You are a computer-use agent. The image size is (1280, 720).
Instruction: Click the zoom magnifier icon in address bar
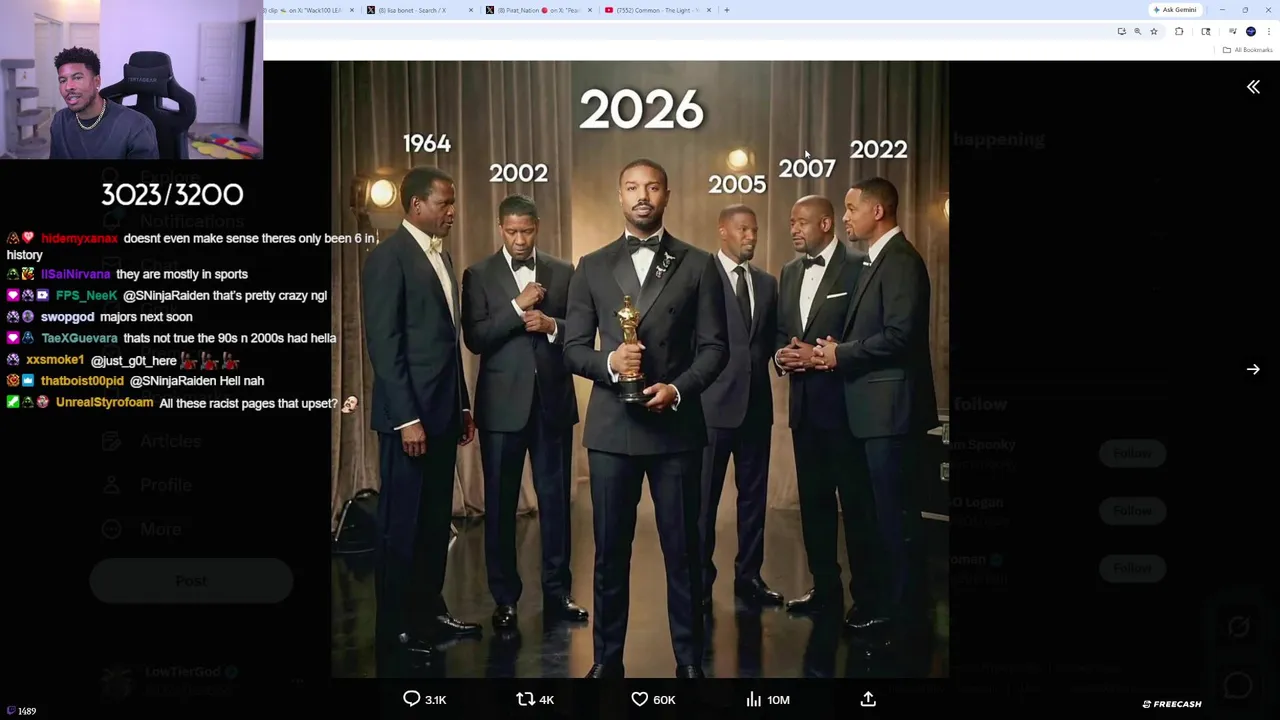coord(1137,32)
